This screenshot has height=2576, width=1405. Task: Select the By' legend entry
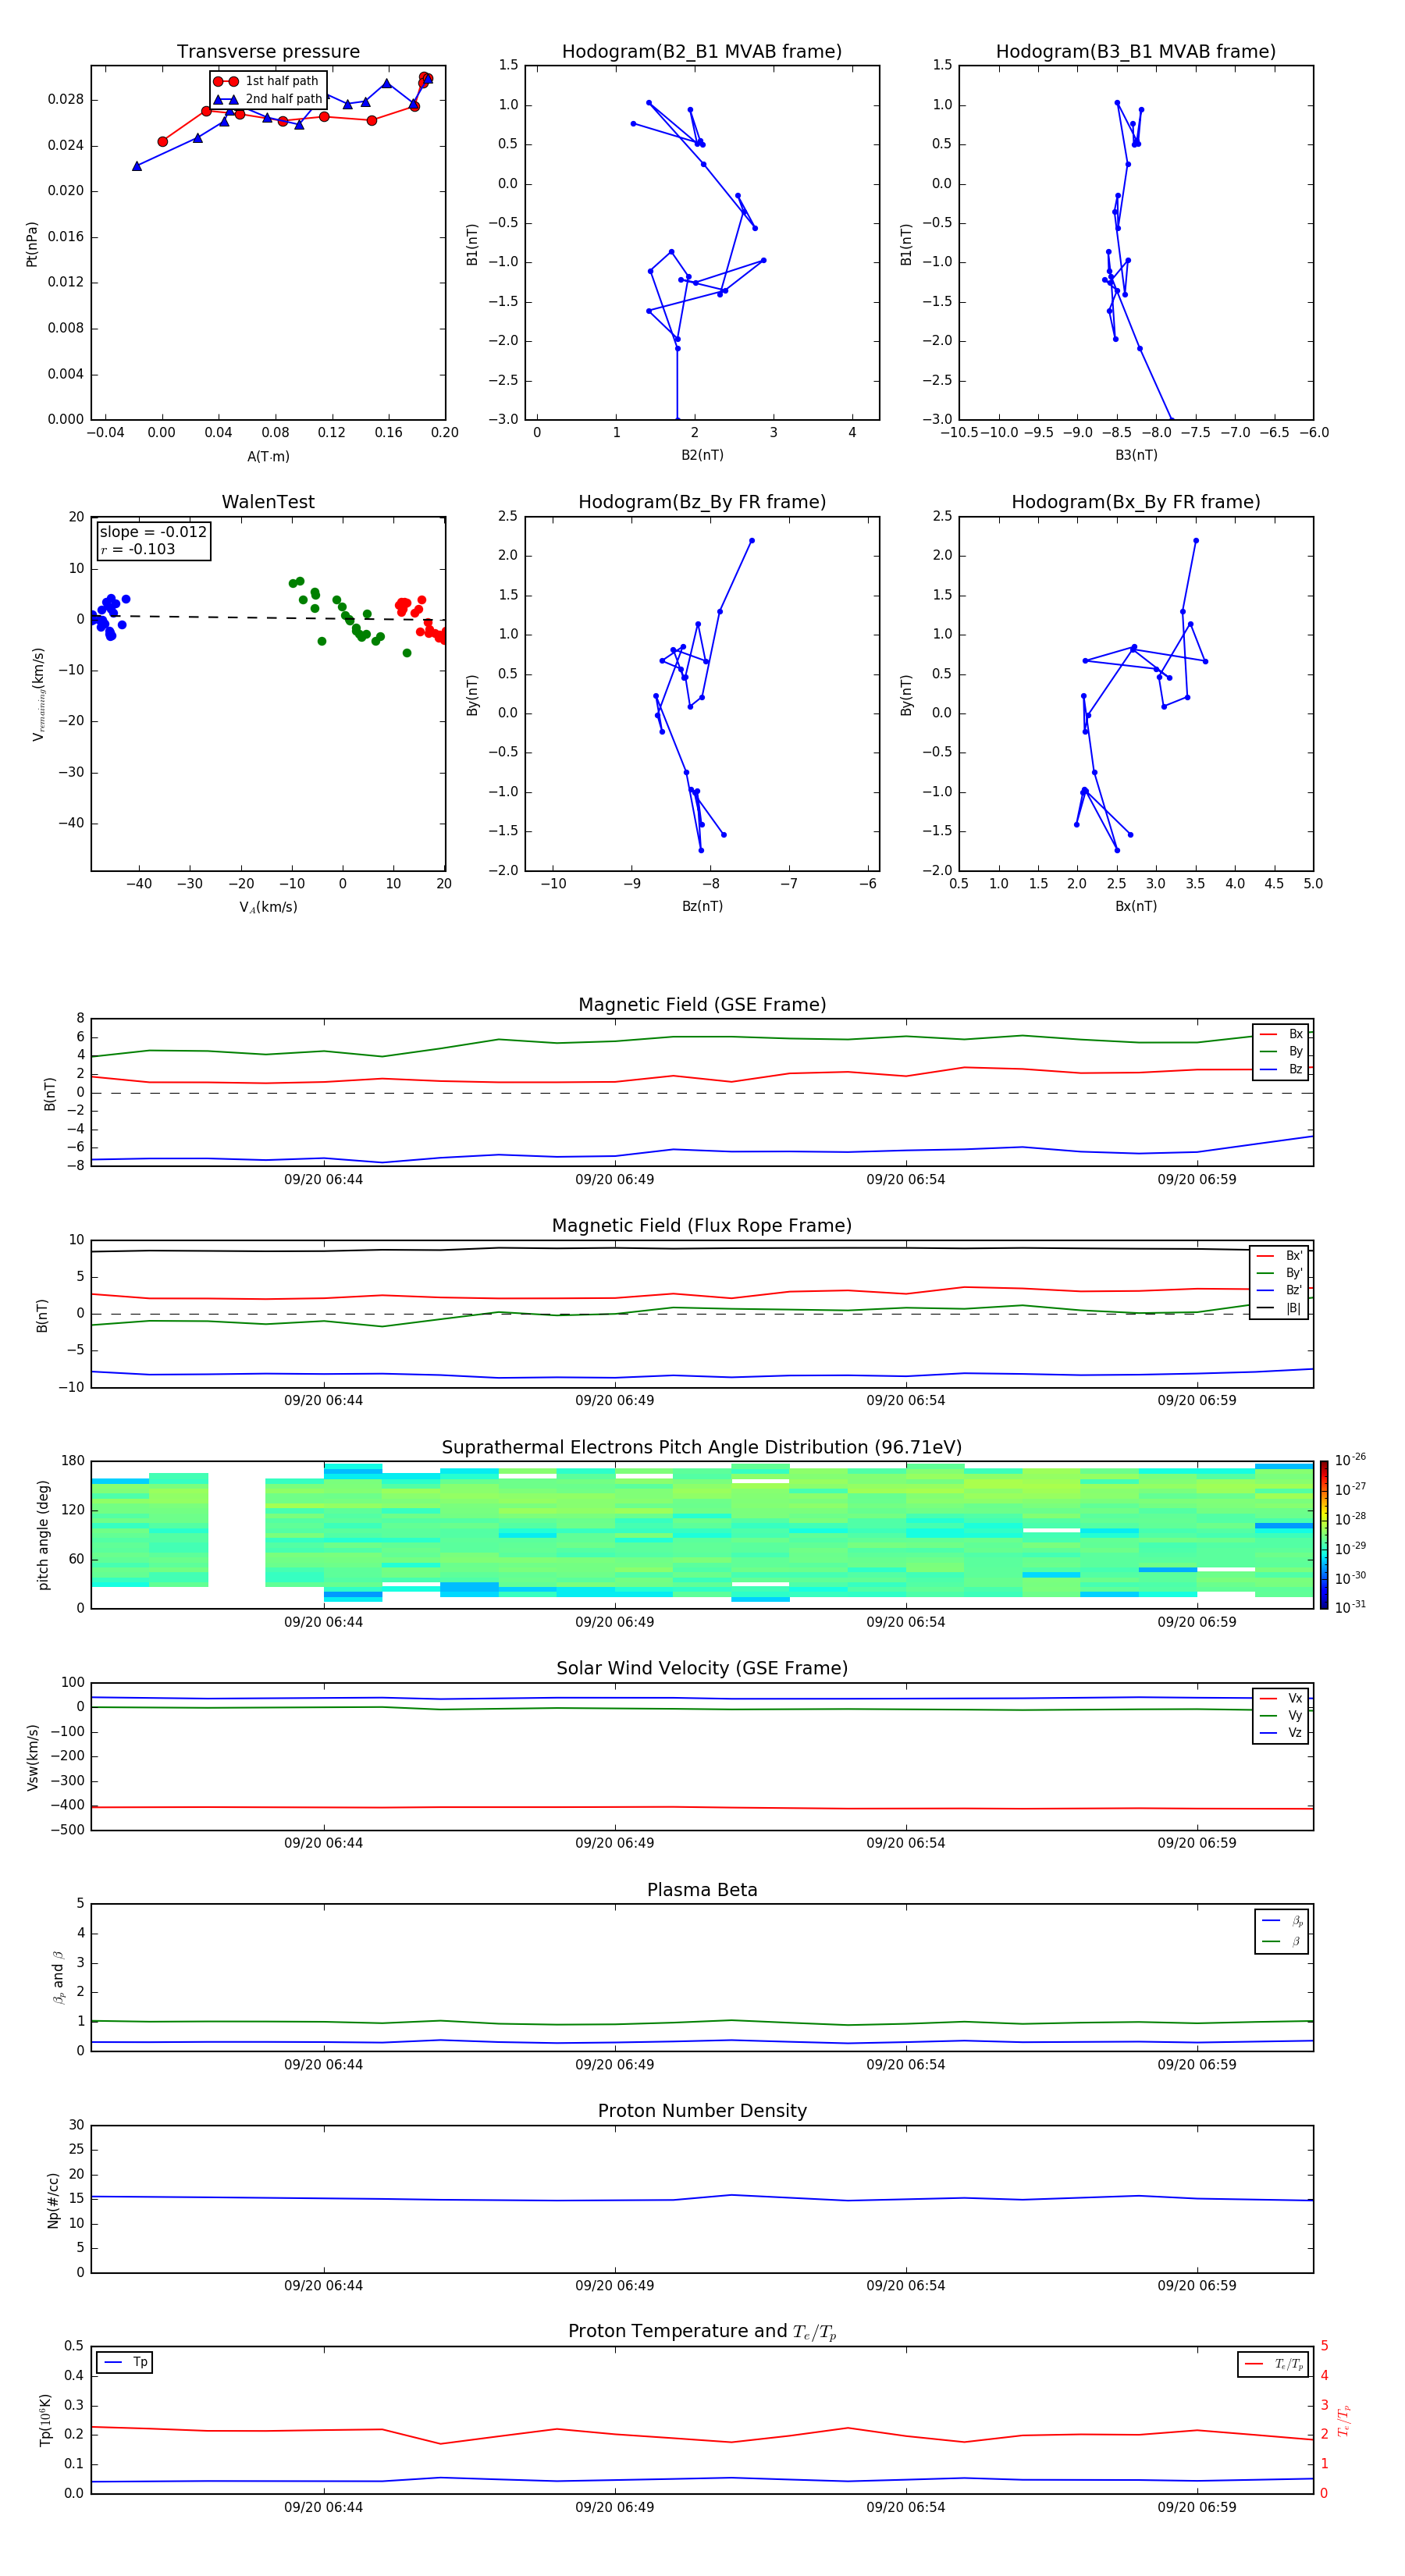[x=1280, y=1273]
